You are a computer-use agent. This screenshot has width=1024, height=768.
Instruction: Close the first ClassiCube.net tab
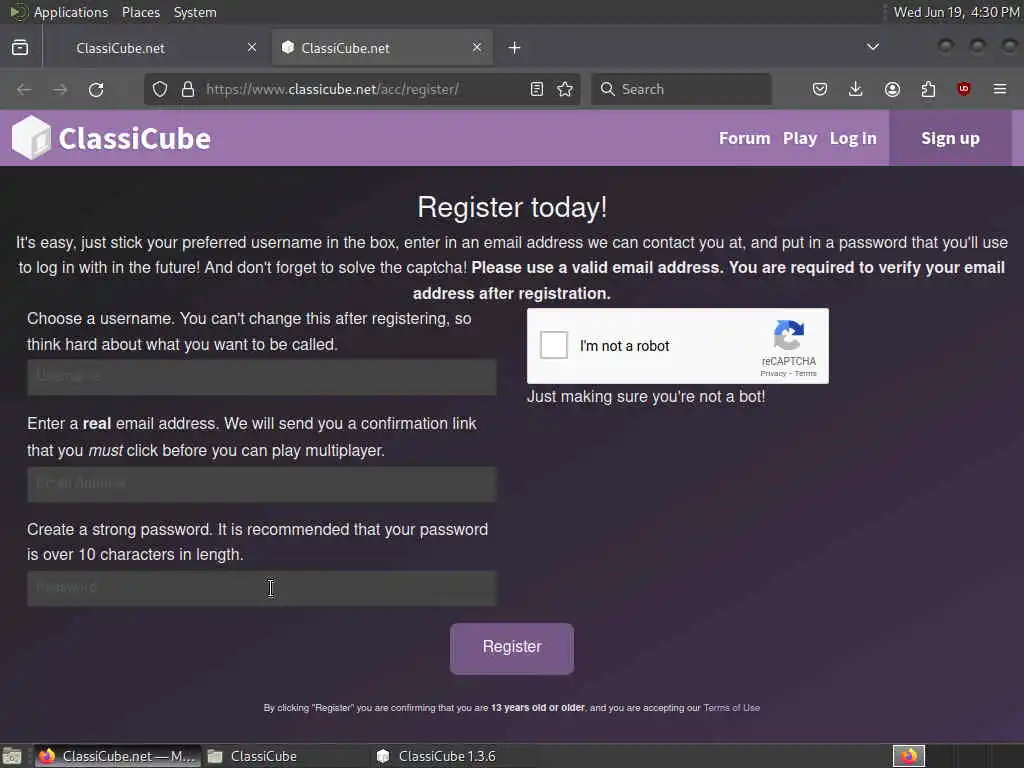coord(252,48)
